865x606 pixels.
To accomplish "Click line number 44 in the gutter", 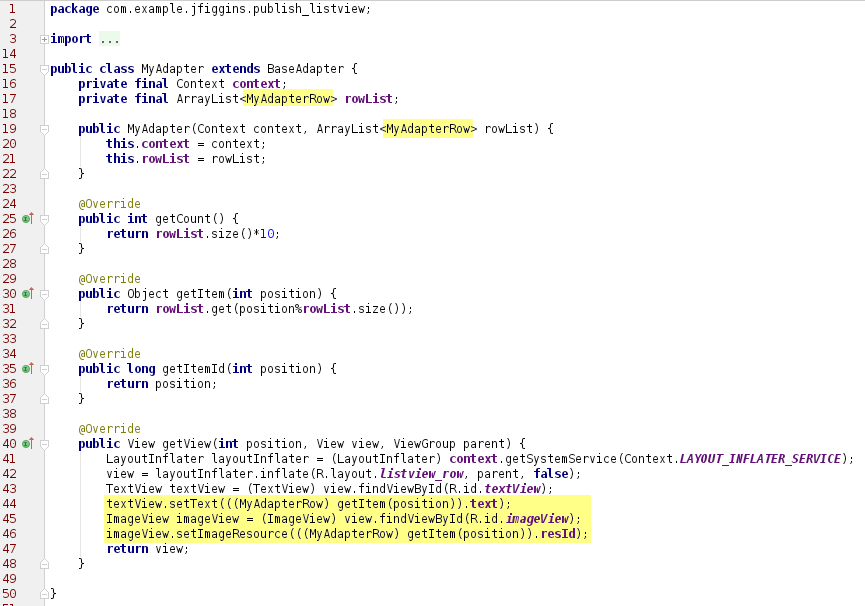I will click(x=10, y=503).
